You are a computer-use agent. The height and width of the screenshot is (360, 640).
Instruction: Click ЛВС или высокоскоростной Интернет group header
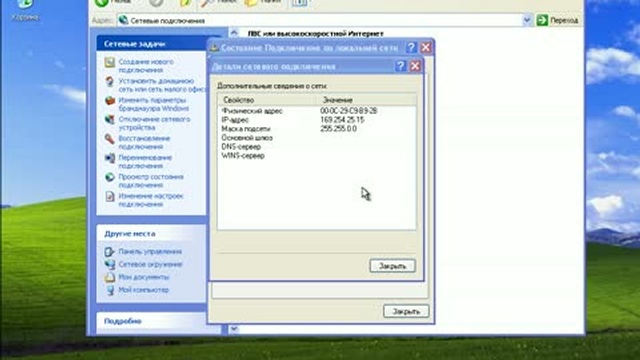[x=316, y=33]
